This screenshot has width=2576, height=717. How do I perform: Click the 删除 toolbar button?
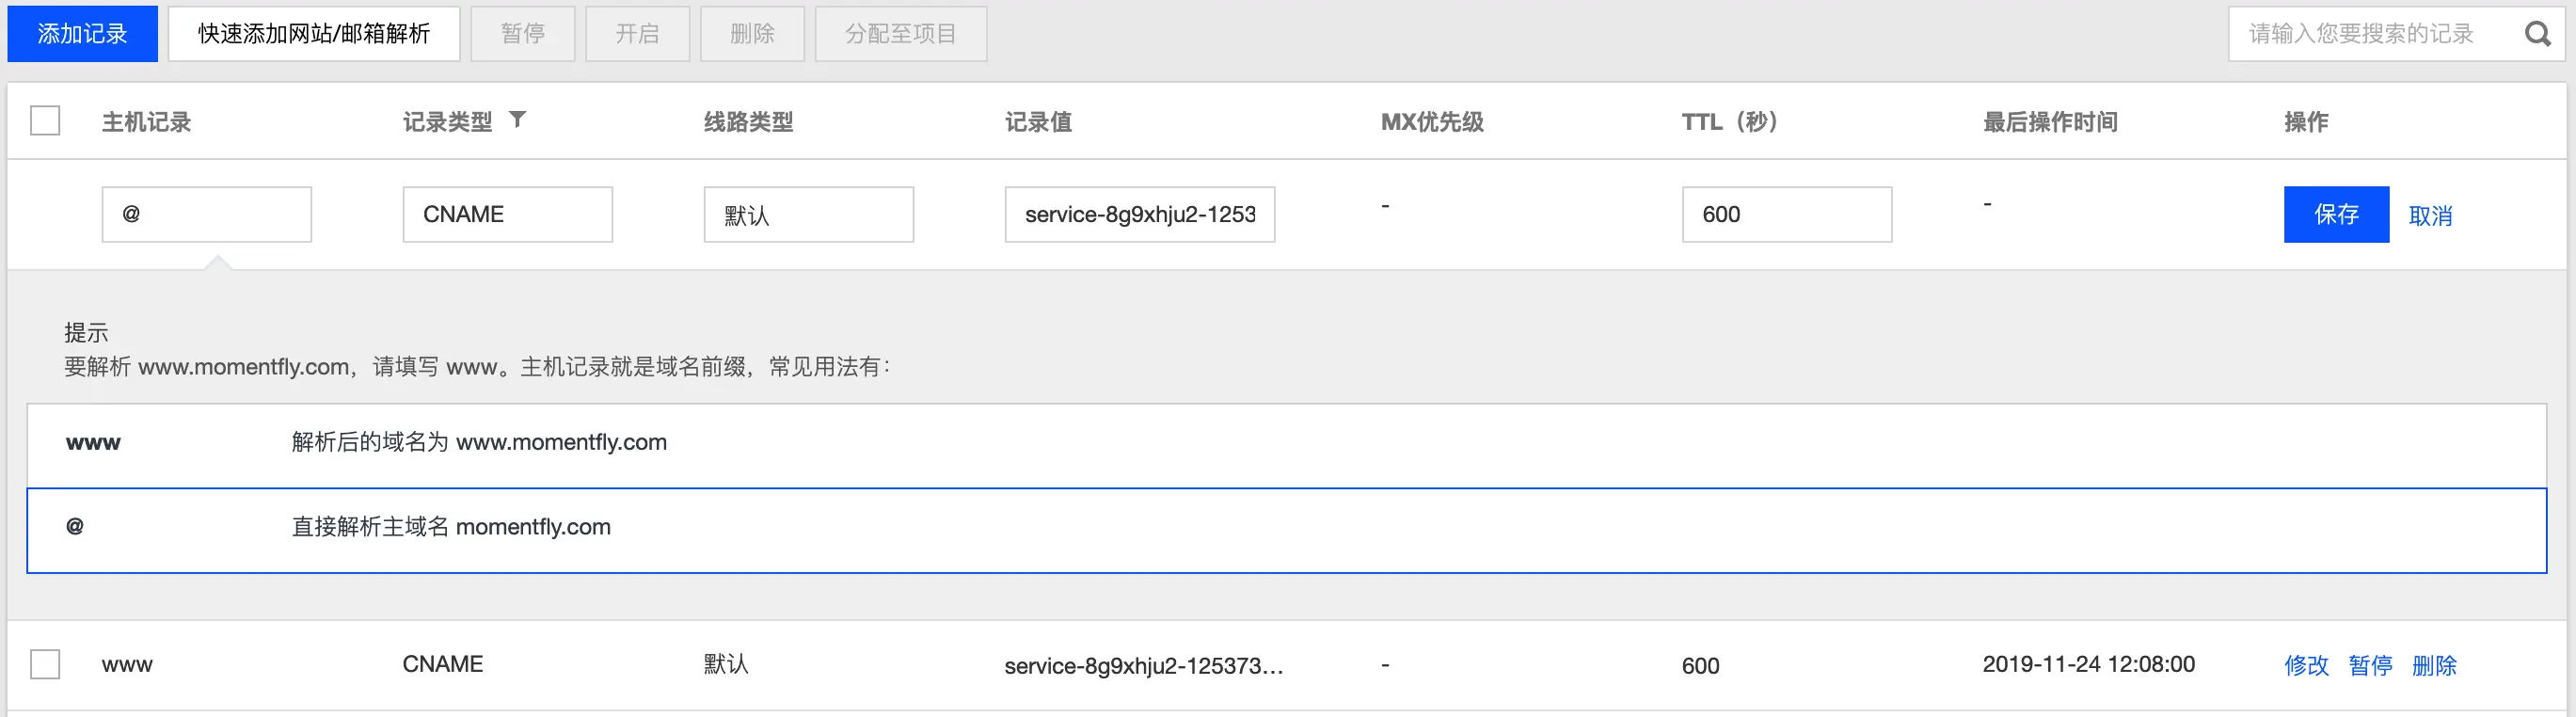[753, 34]
